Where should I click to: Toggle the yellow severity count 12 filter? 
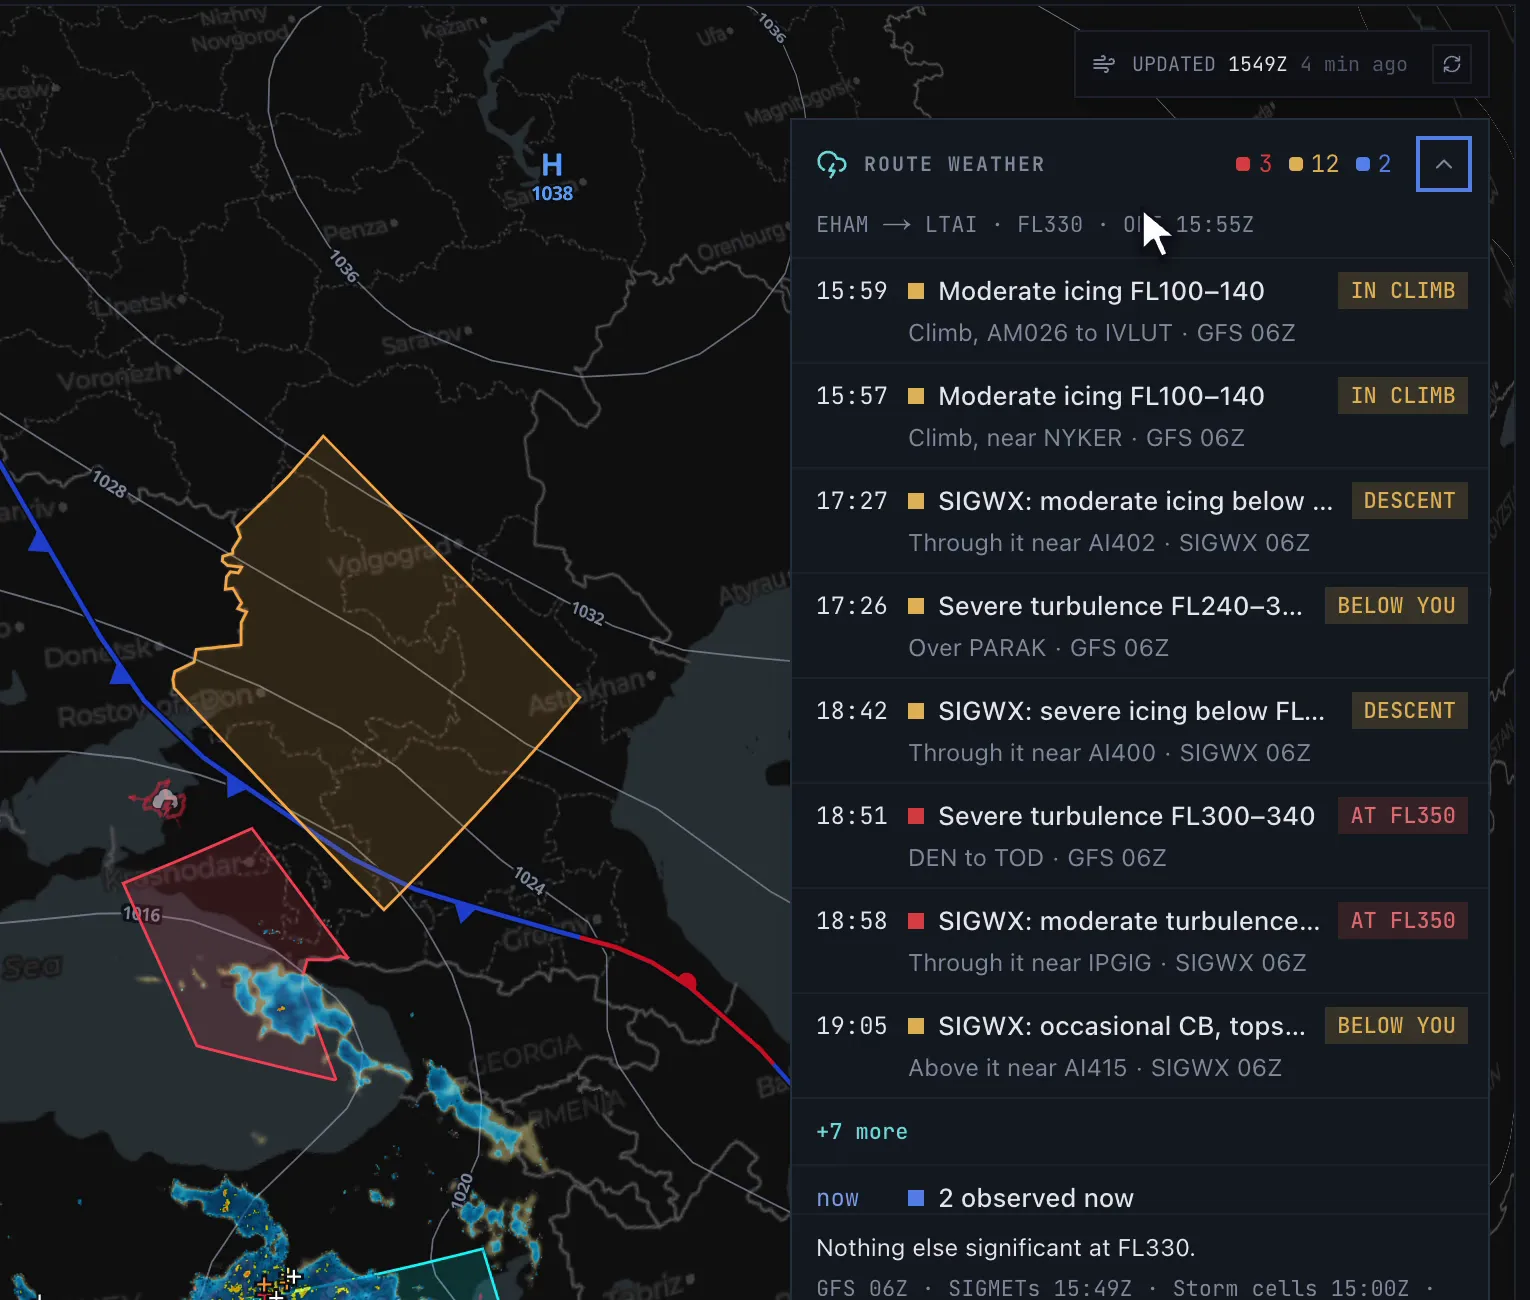(x=1314, y=164)
